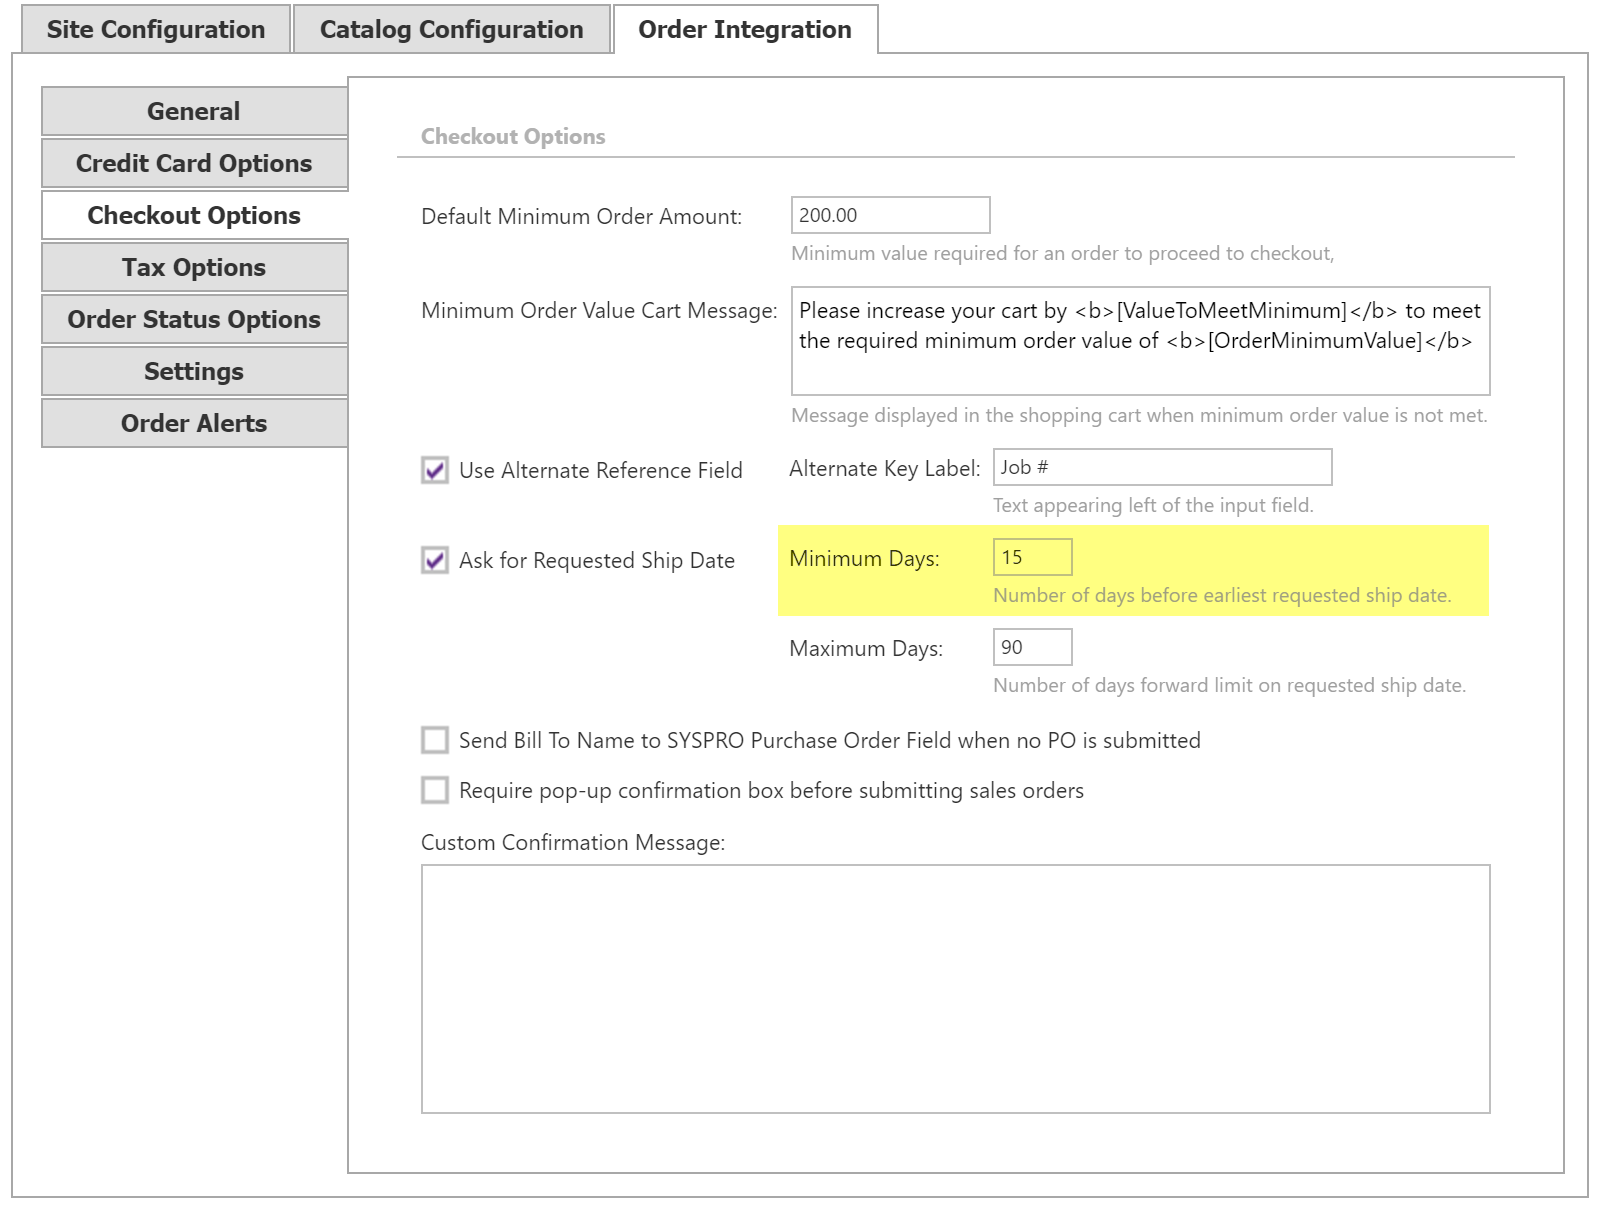The image size is (1599, 1212).
Task: Go to Tax Options section
Action: tap(194, 267)
